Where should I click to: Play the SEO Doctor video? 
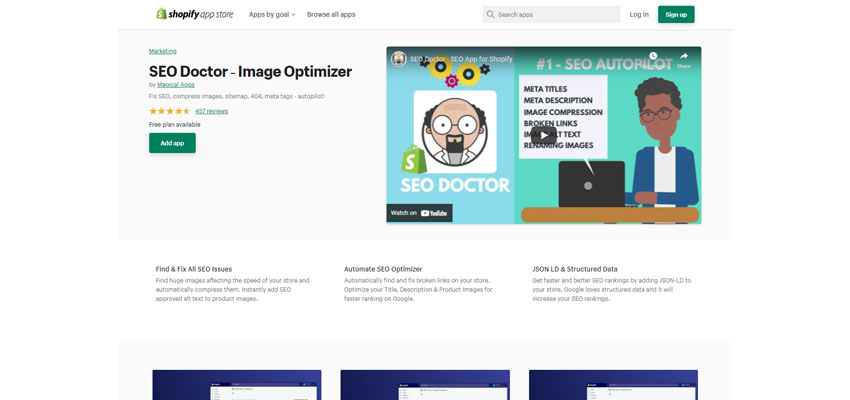(x=544, y=135)
